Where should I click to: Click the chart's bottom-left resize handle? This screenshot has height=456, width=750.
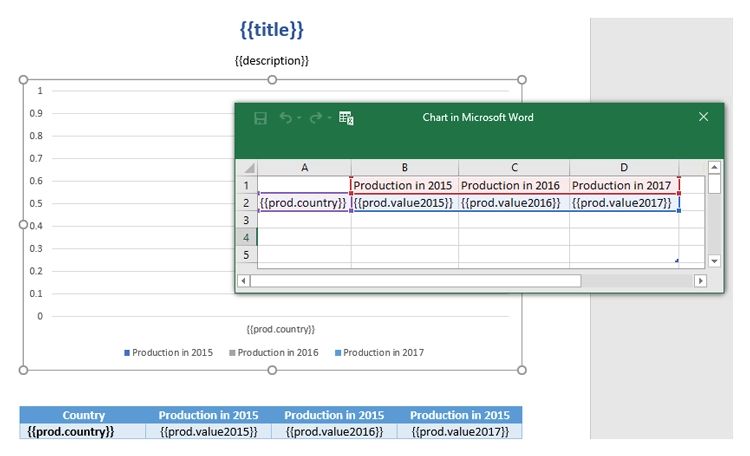click(x=23, y=370)
